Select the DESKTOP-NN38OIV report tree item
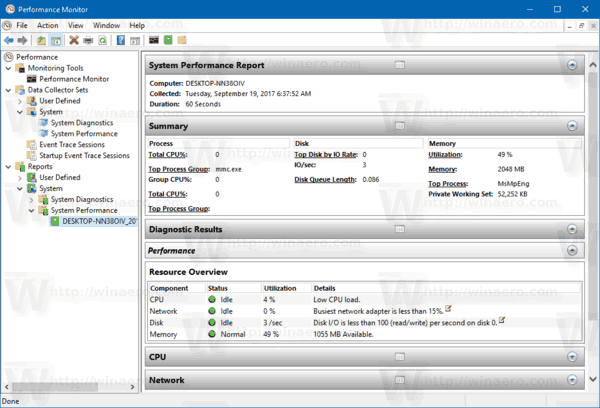Screen dimensions: 600x408 (x=99, y=221)
